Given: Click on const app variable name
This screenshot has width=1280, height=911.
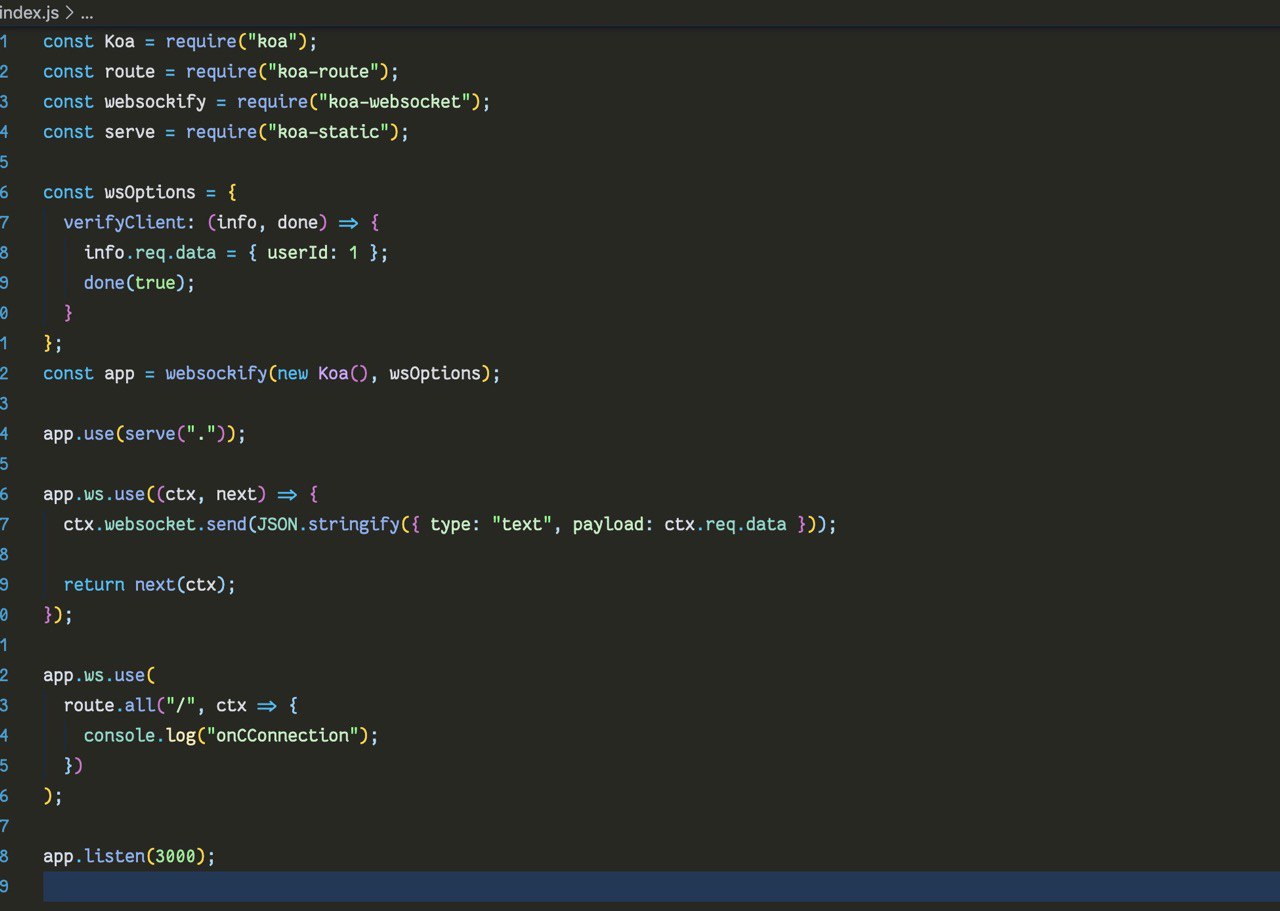Looking at the screenshot, I should pyautogui.click(x=119, y=373).
